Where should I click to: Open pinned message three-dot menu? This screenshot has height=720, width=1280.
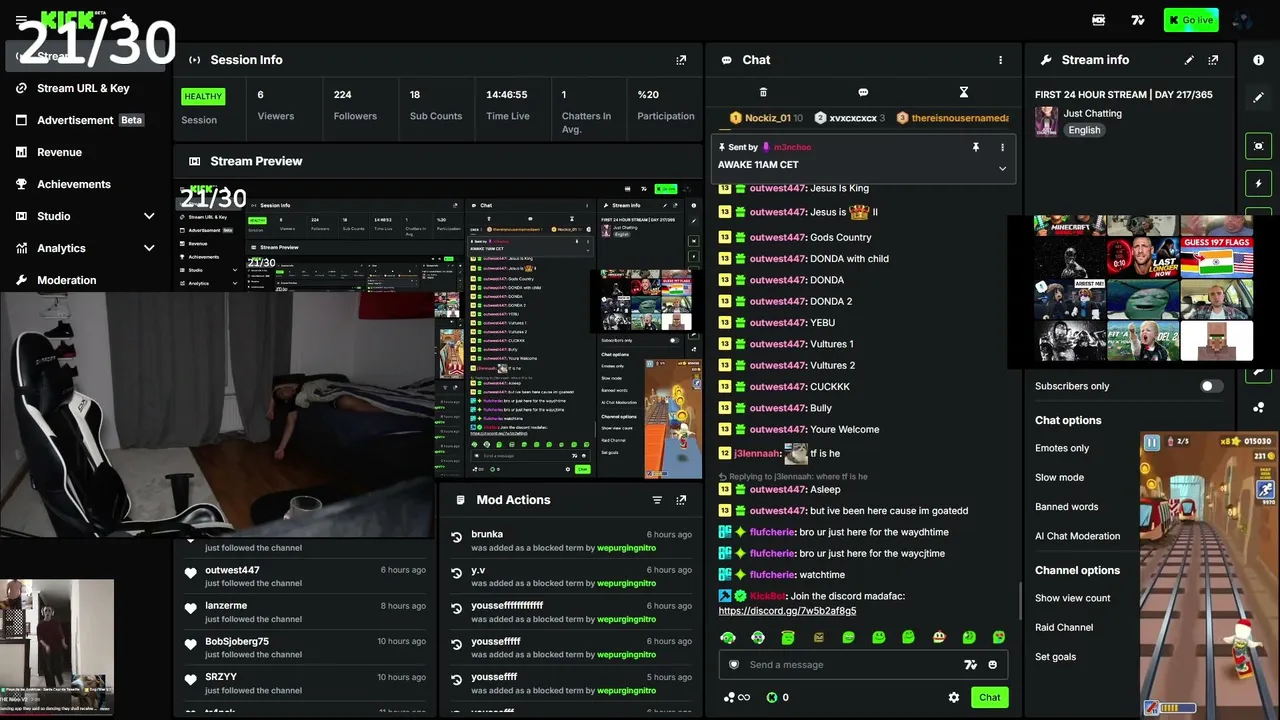click(x=1002, y=147)
